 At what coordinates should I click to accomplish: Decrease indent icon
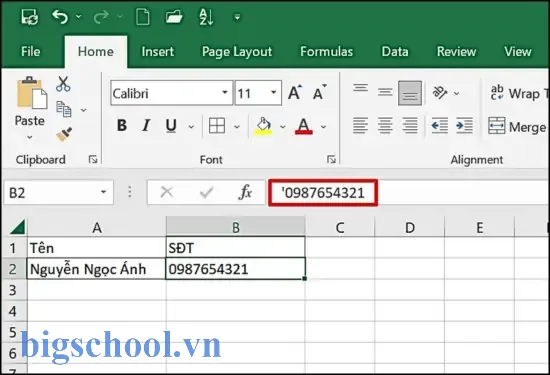pos(440,126)
